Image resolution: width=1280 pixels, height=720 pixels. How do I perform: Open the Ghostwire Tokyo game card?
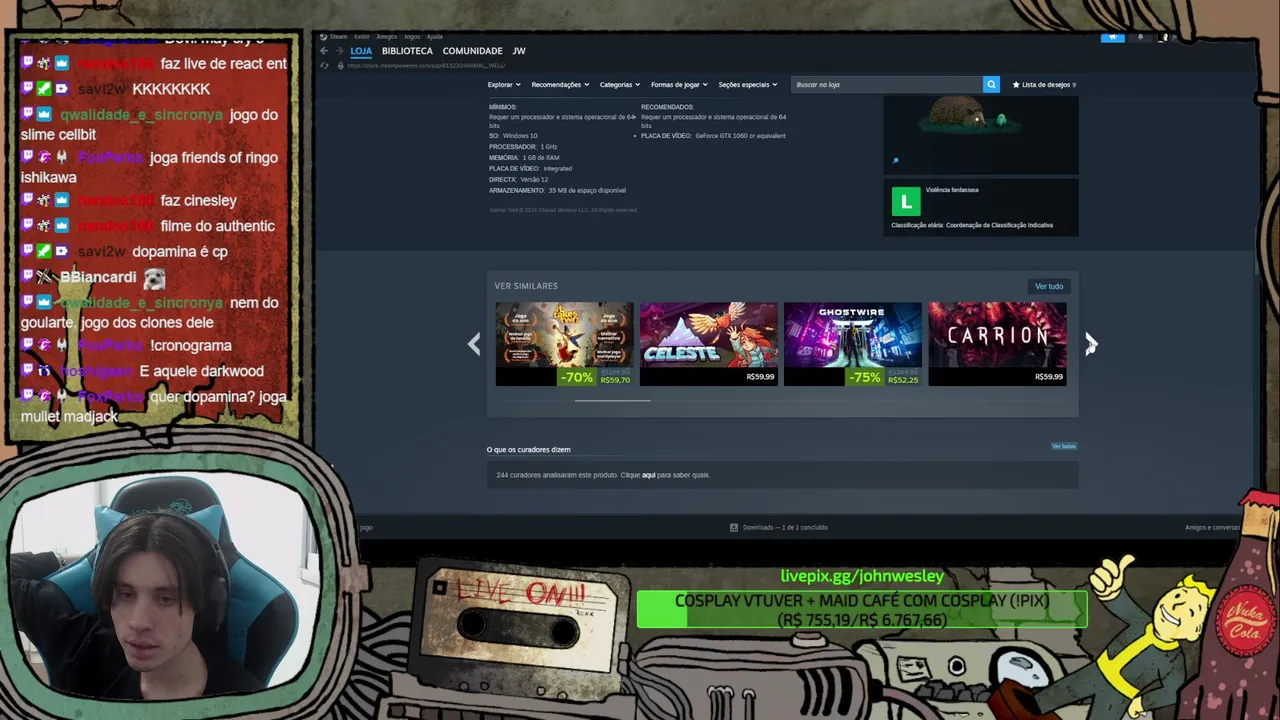point(853,344)
